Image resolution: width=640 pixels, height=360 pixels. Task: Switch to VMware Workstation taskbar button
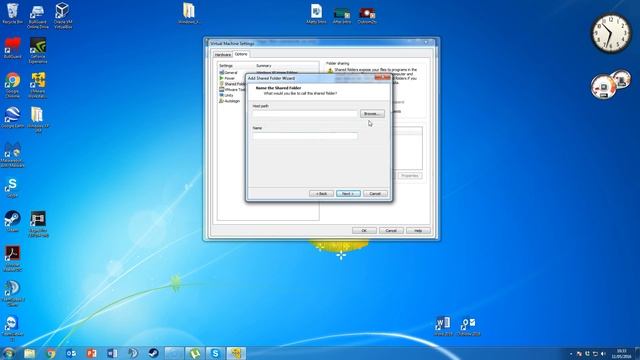tap(236, 353)
